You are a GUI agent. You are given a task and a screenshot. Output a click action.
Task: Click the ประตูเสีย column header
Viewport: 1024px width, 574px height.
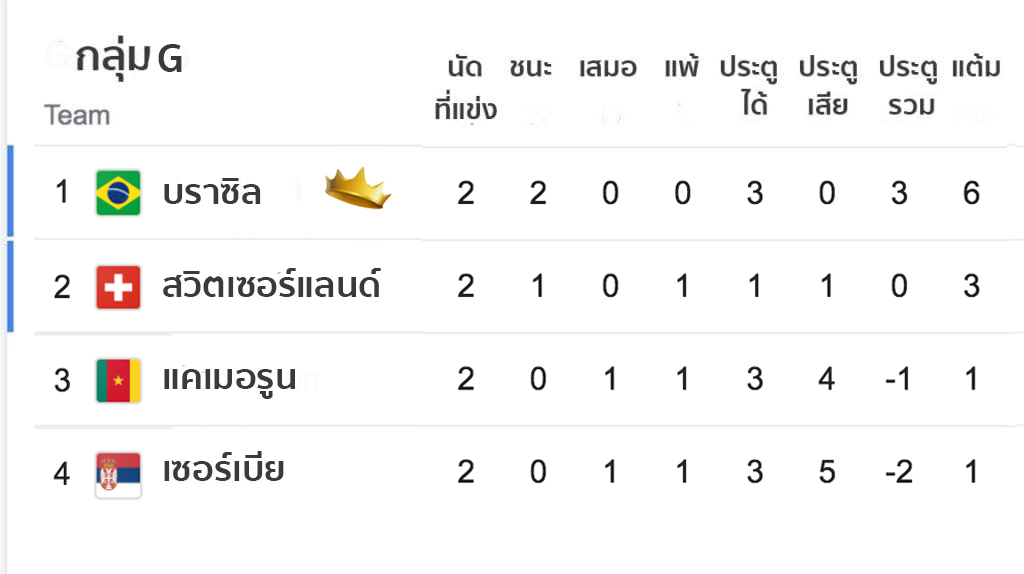coord(829,87)
